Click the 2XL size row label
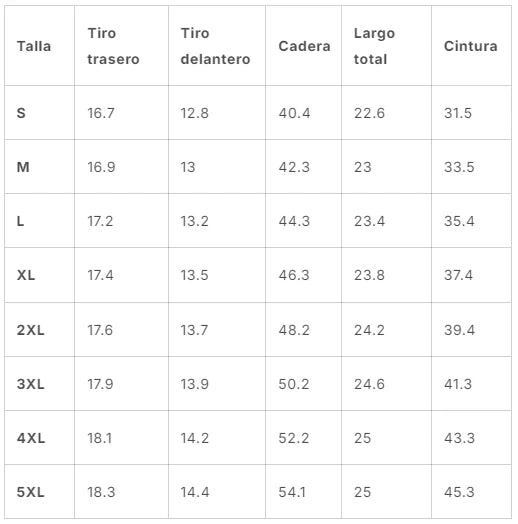Screen dimensions: 518x524 coord(30,330)
